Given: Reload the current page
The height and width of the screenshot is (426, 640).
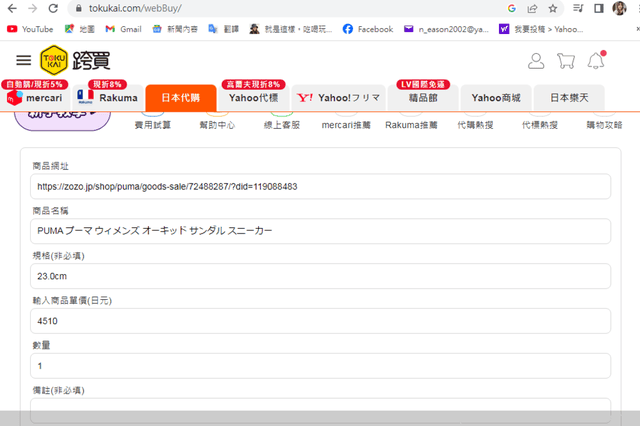Looking at the screenshot, I should 53,8.
